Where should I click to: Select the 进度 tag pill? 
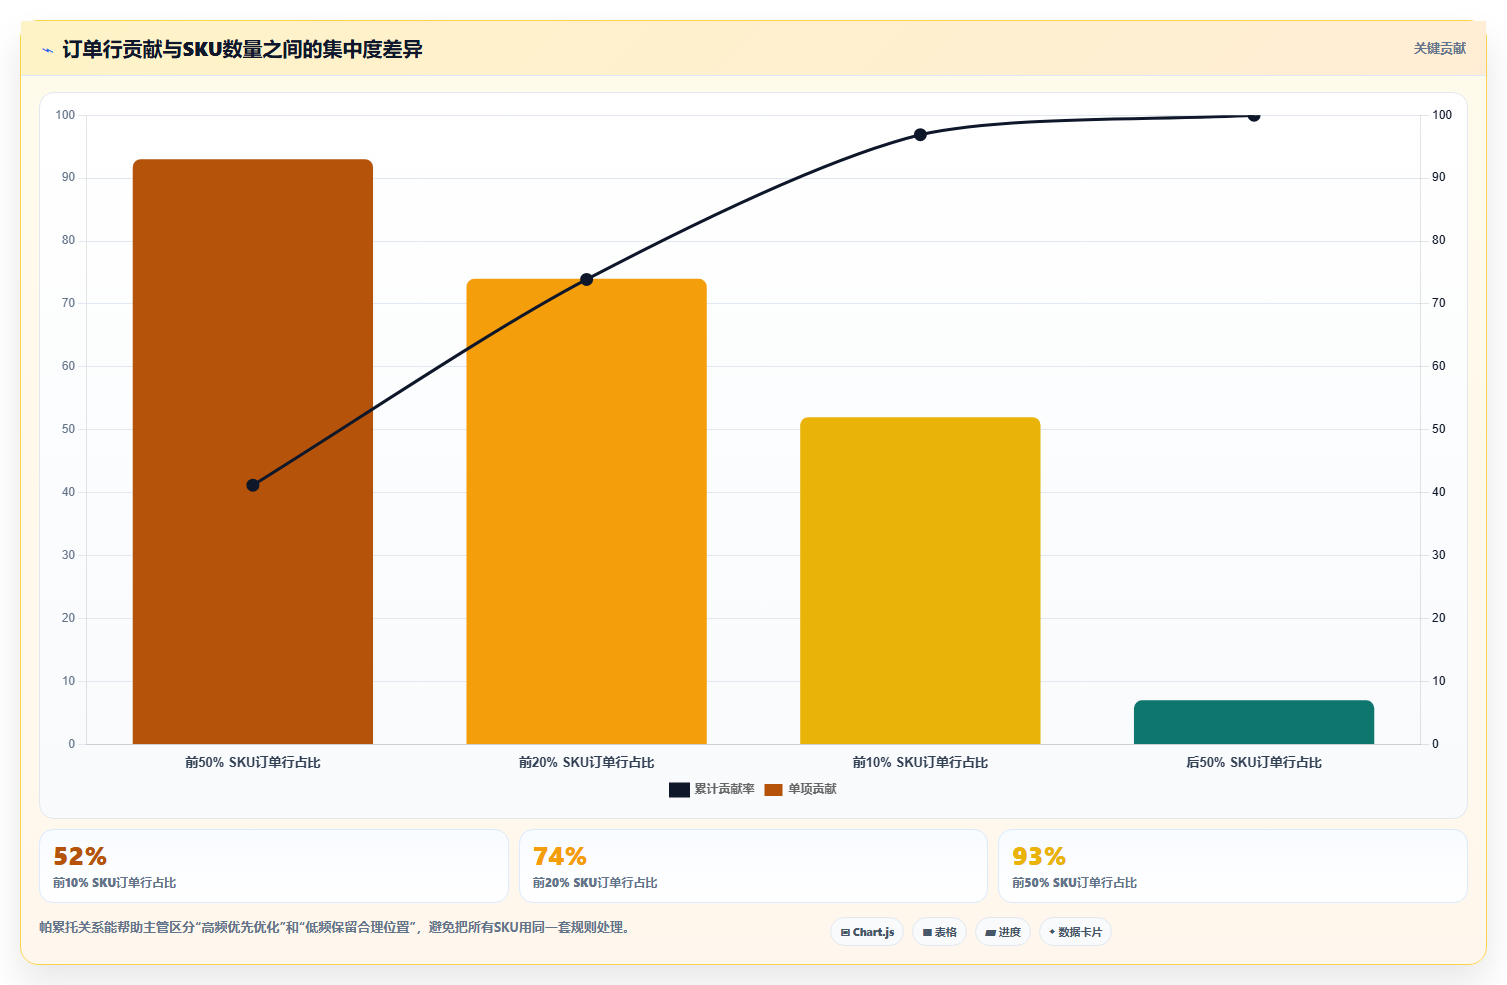coord(1003,932)
